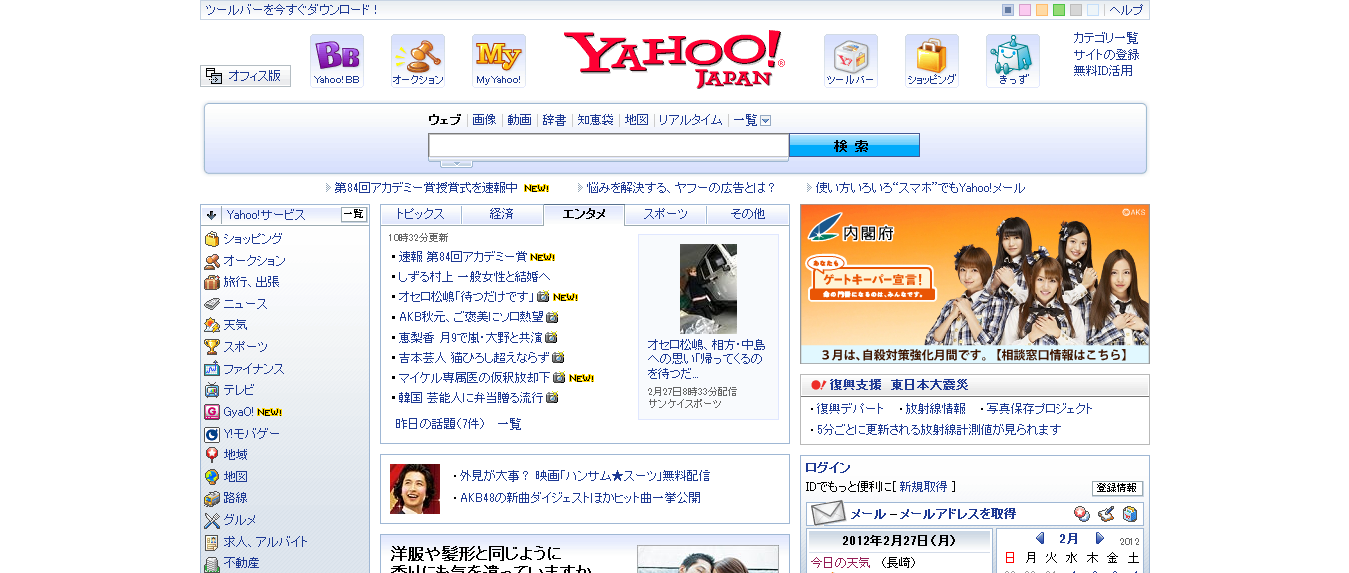Image resolution: width=1349 pixels, height=573 pixels.
Task: Switch to the 経済 tab
Action: point(502,214)
